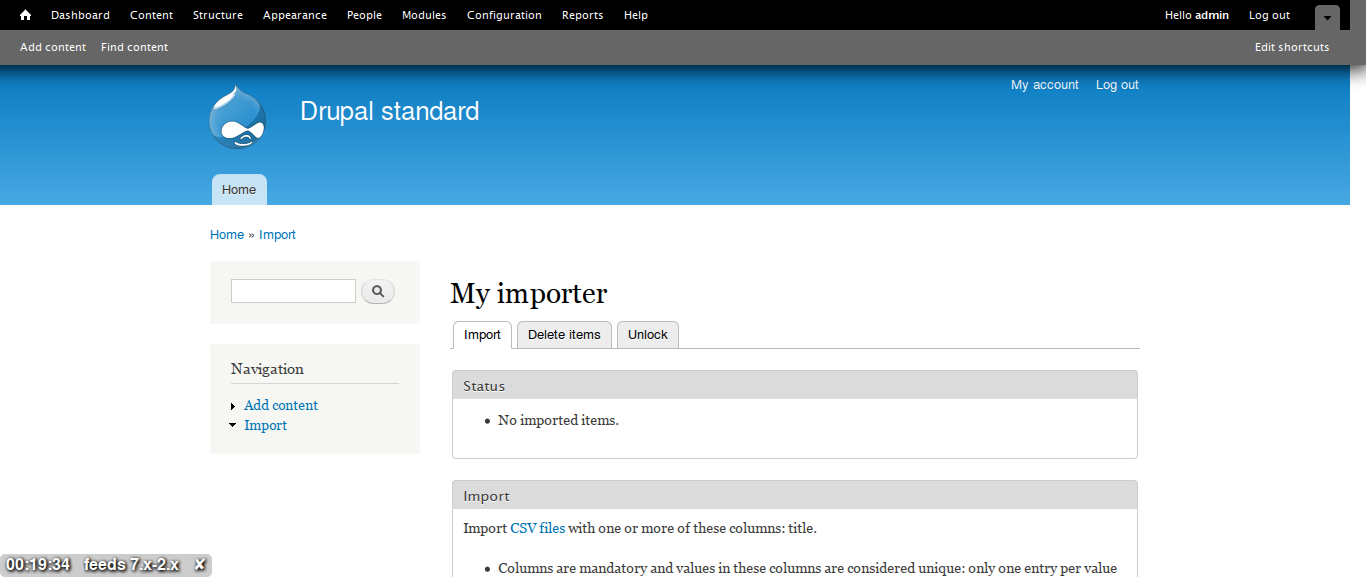Open the Dashboard admin menu

80,15
